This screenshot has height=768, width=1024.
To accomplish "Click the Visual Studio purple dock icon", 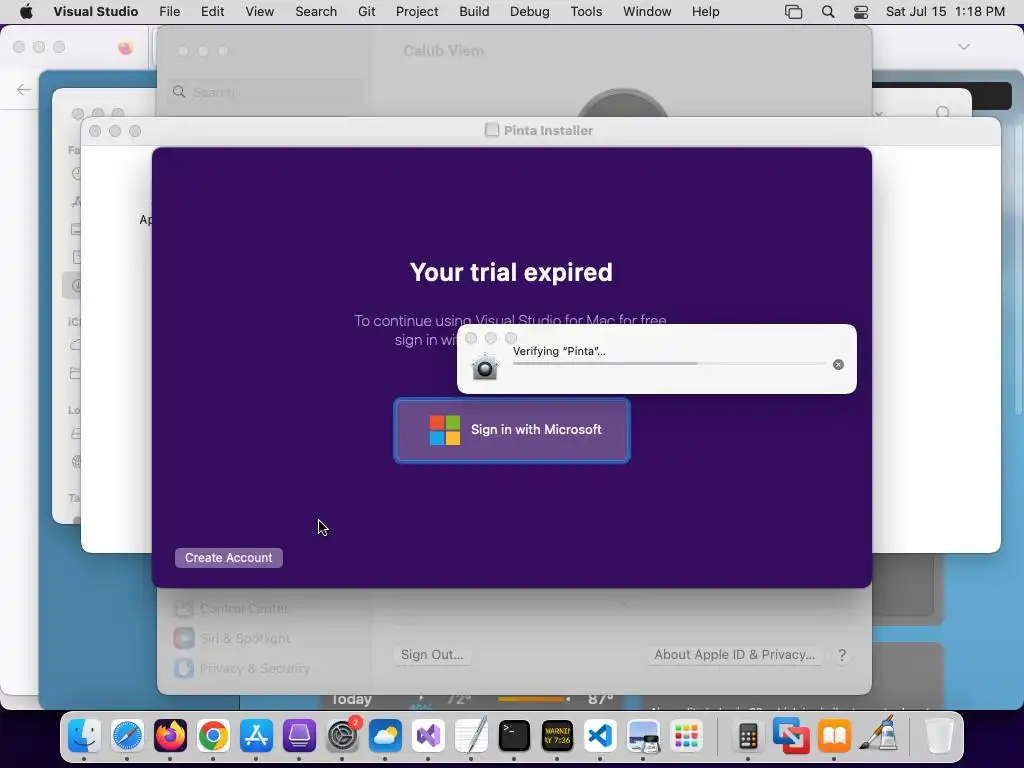I will click(428, 736).
